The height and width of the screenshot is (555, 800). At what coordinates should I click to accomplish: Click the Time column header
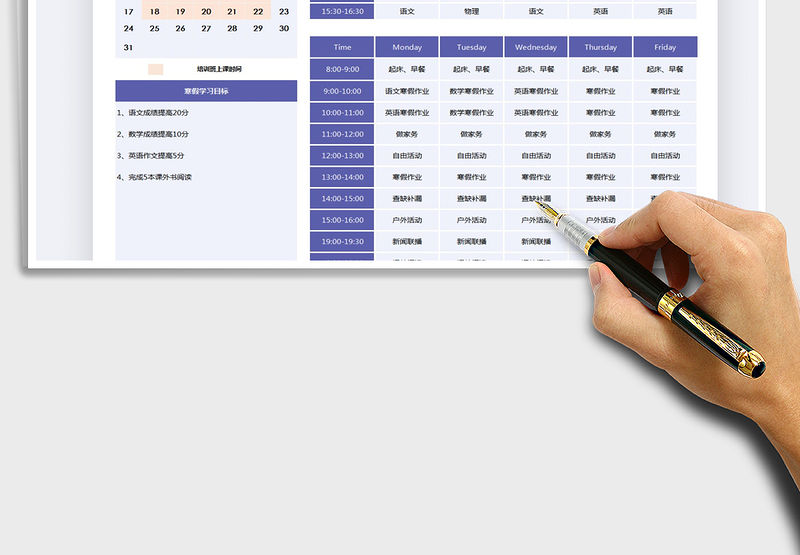point(342,47)
